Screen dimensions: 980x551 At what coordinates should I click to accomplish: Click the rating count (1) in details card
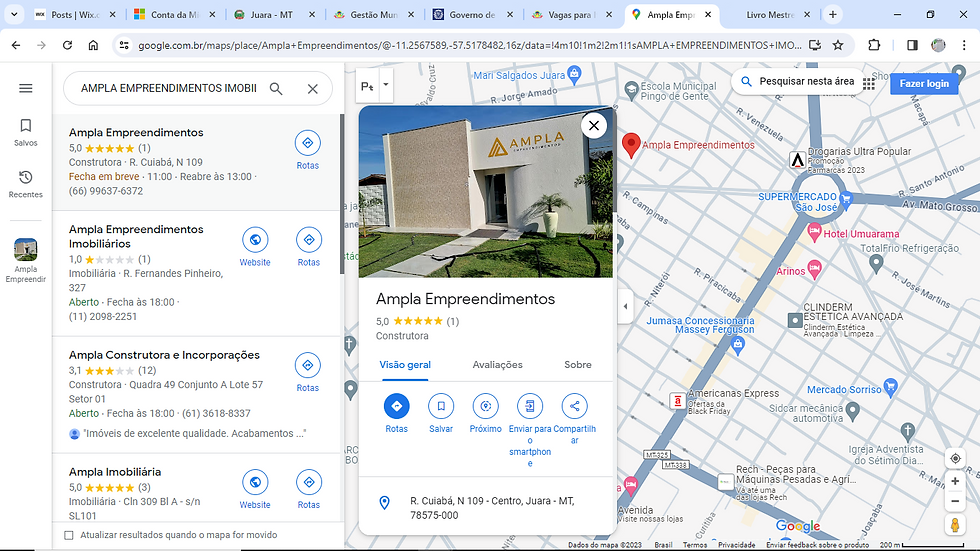coord(452,321)
